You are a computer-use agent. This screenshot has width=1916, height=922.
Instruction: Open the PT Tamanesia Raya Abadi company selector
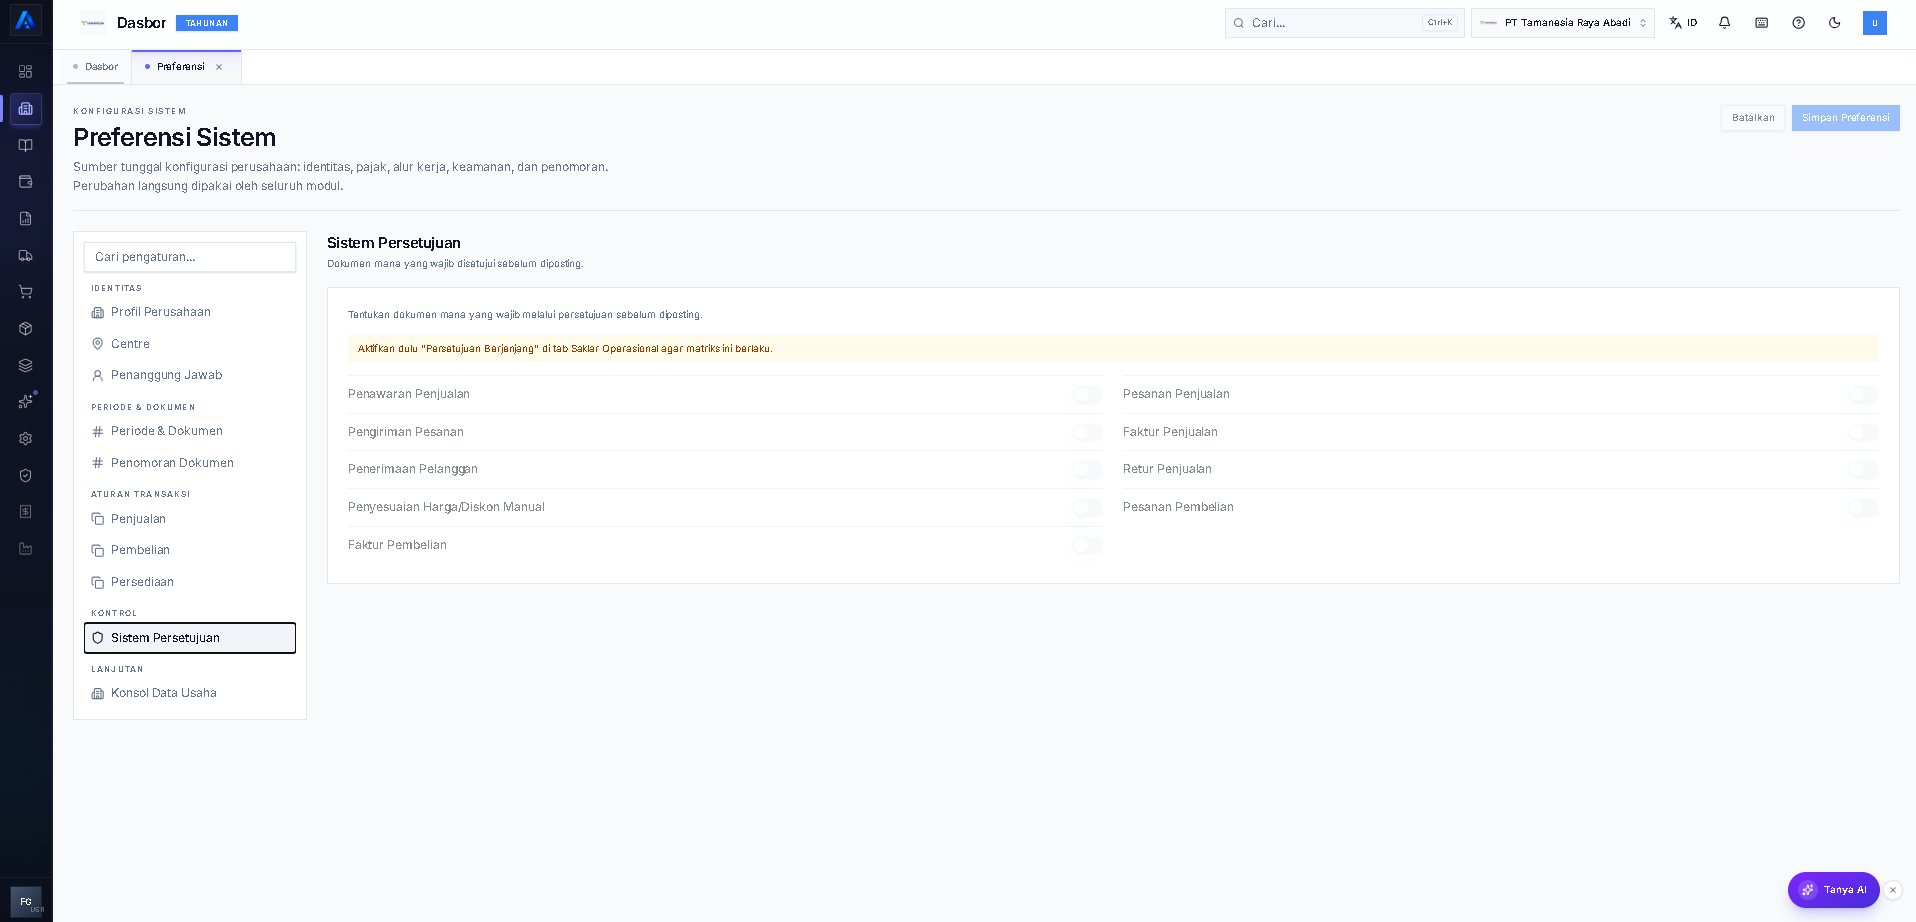point(1563,22)
